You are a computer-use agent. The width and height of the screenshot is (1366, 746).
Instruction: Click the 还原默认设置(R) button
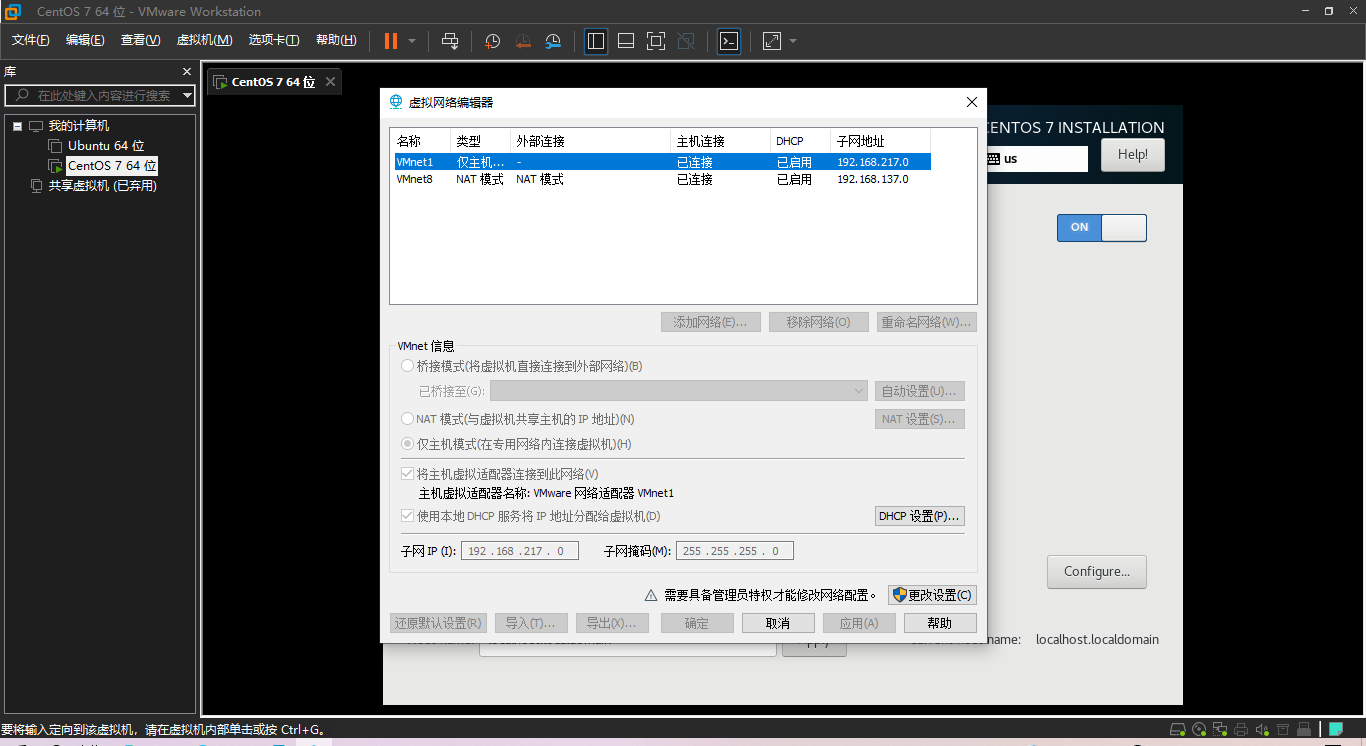click(438, 623)
